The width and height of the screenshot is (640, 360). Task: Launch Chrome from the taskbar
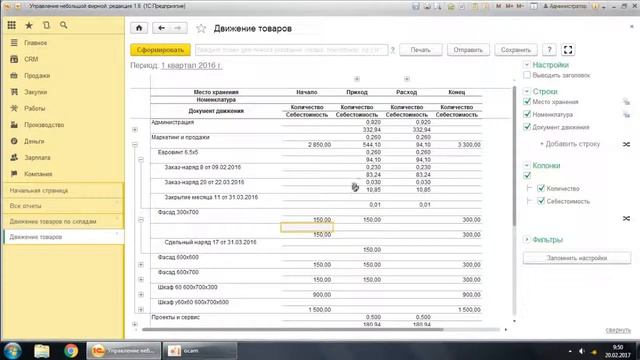71,351
